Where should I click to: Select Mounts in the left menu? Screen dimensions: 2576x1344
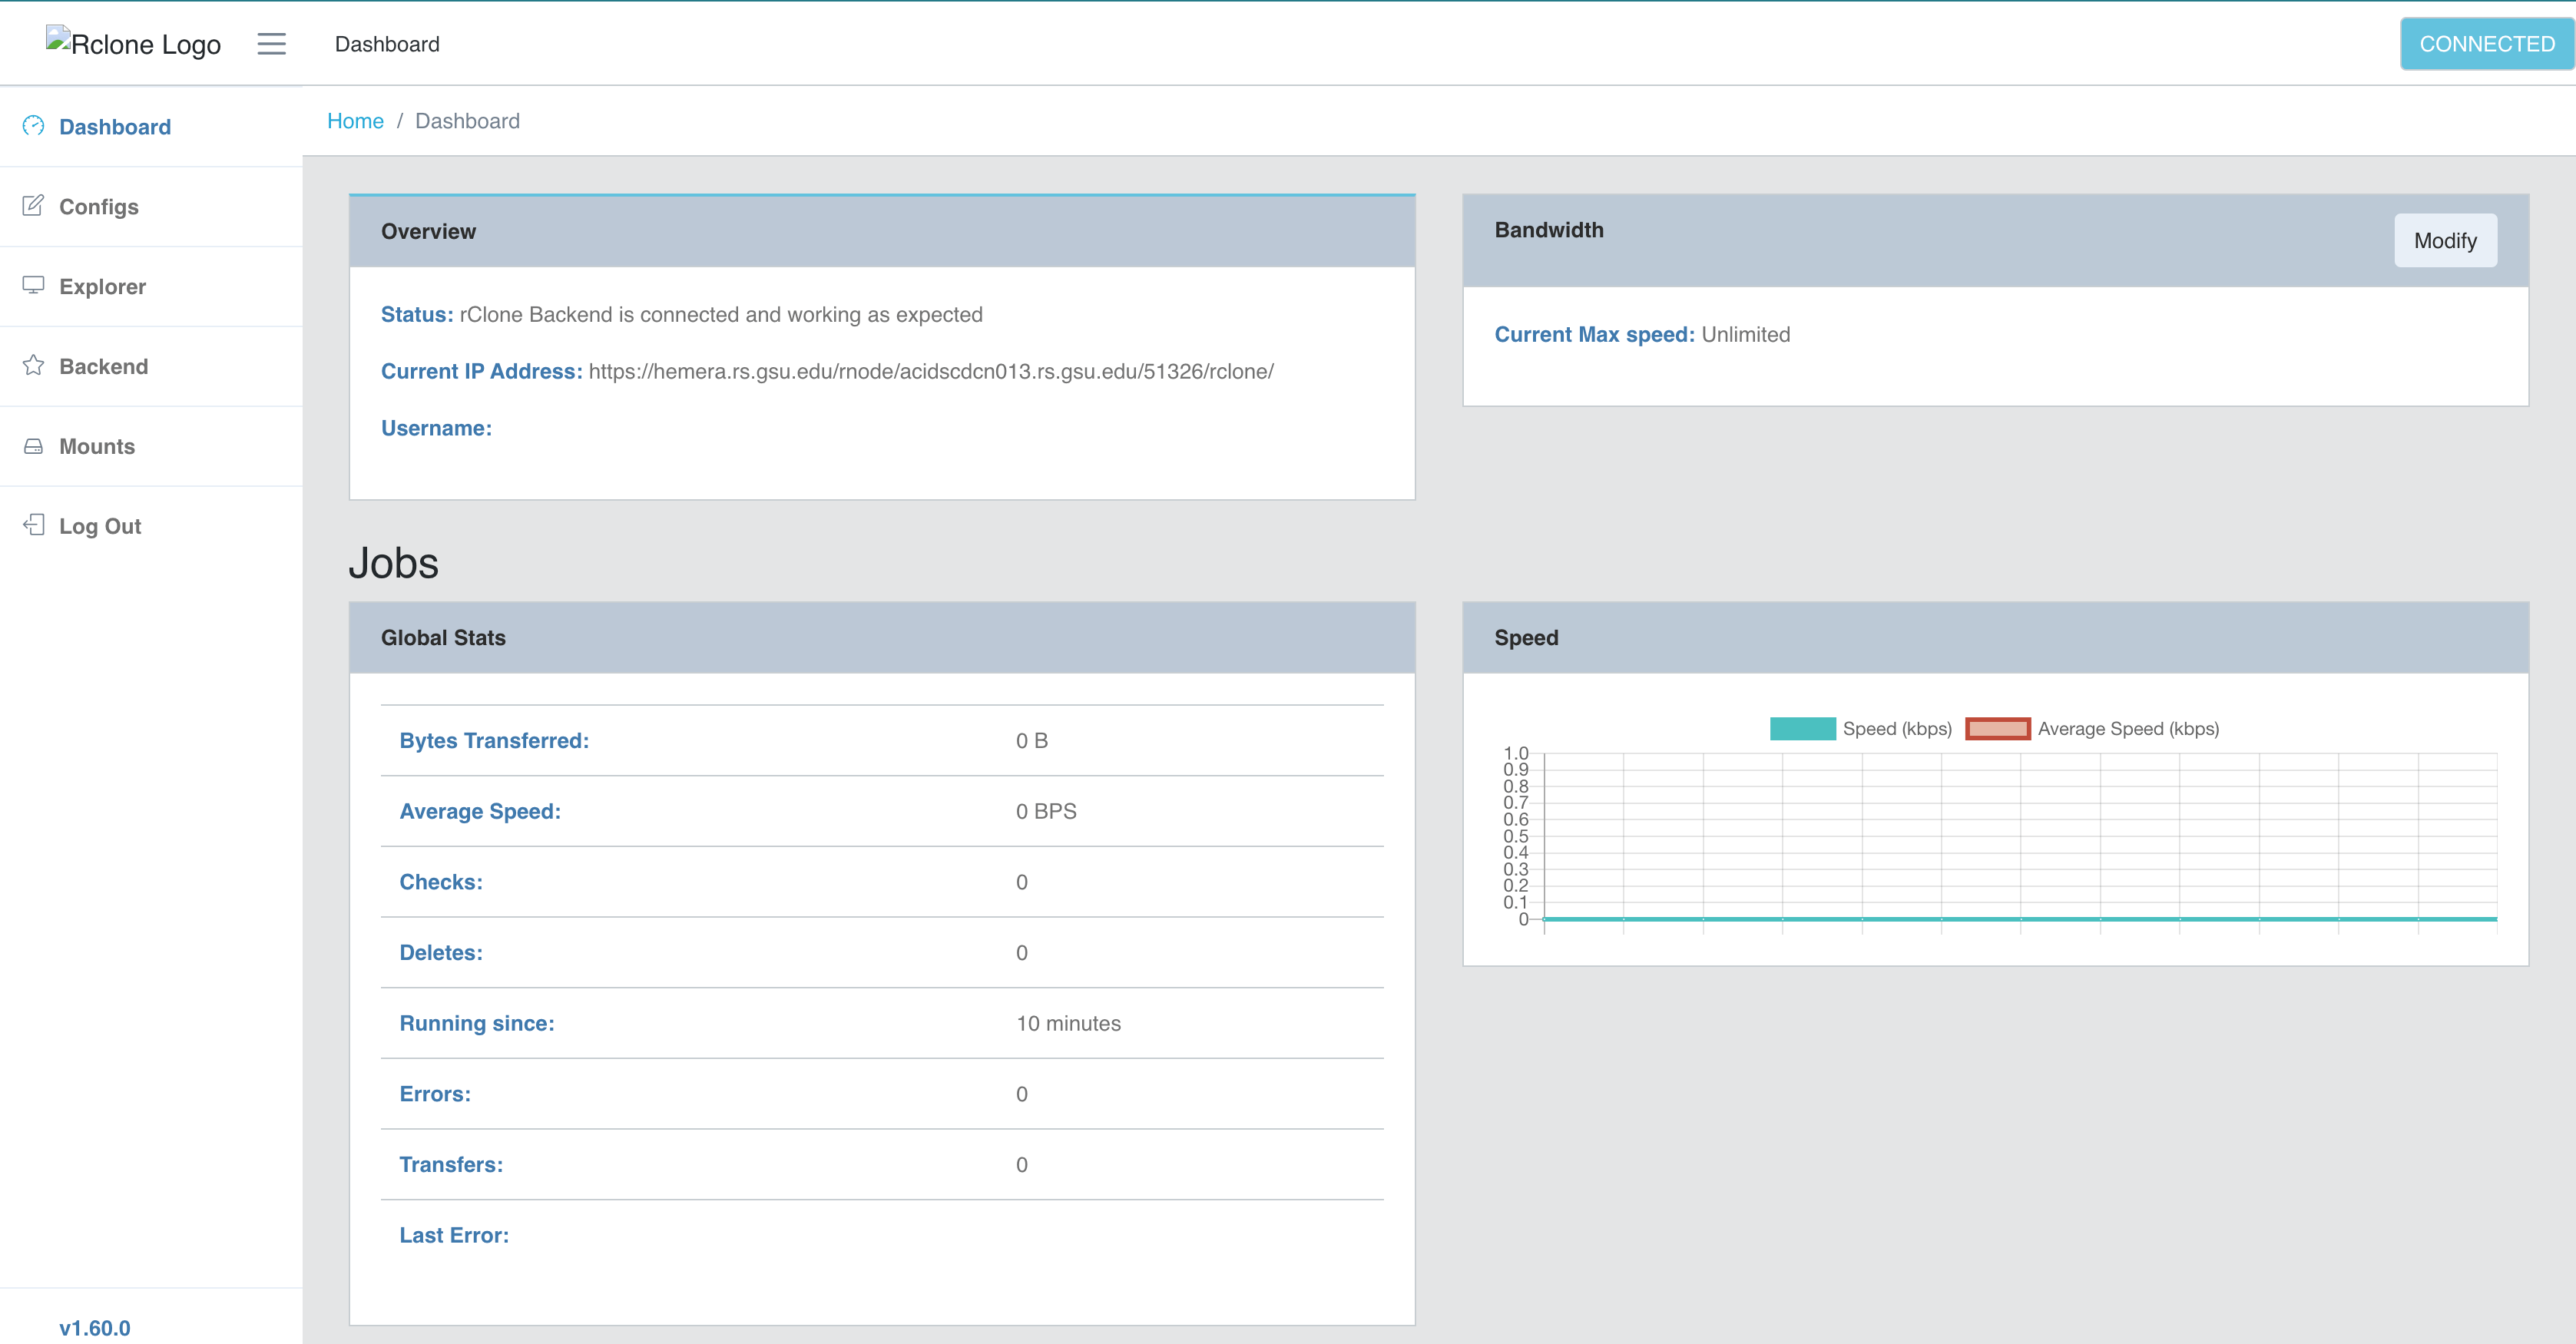(x=97, y=445)
